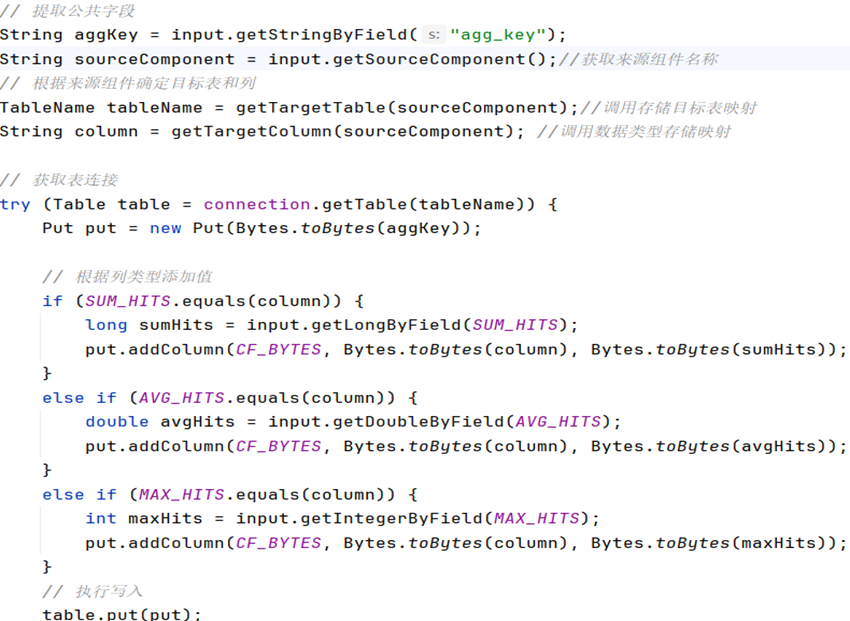Click getLongByField method call
850x621 pixels.
pyautogui.click(x=385, y=325)
